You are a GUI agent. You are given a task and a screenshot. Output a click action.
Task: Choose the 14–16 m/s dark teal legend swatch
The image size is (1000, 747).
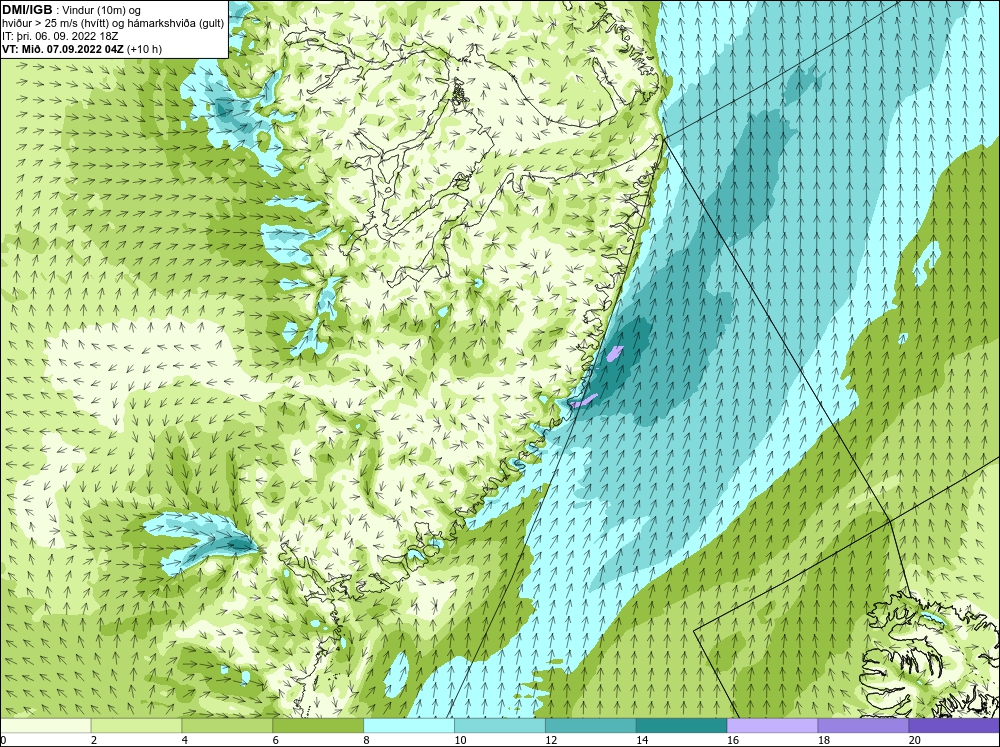point(681,725)
